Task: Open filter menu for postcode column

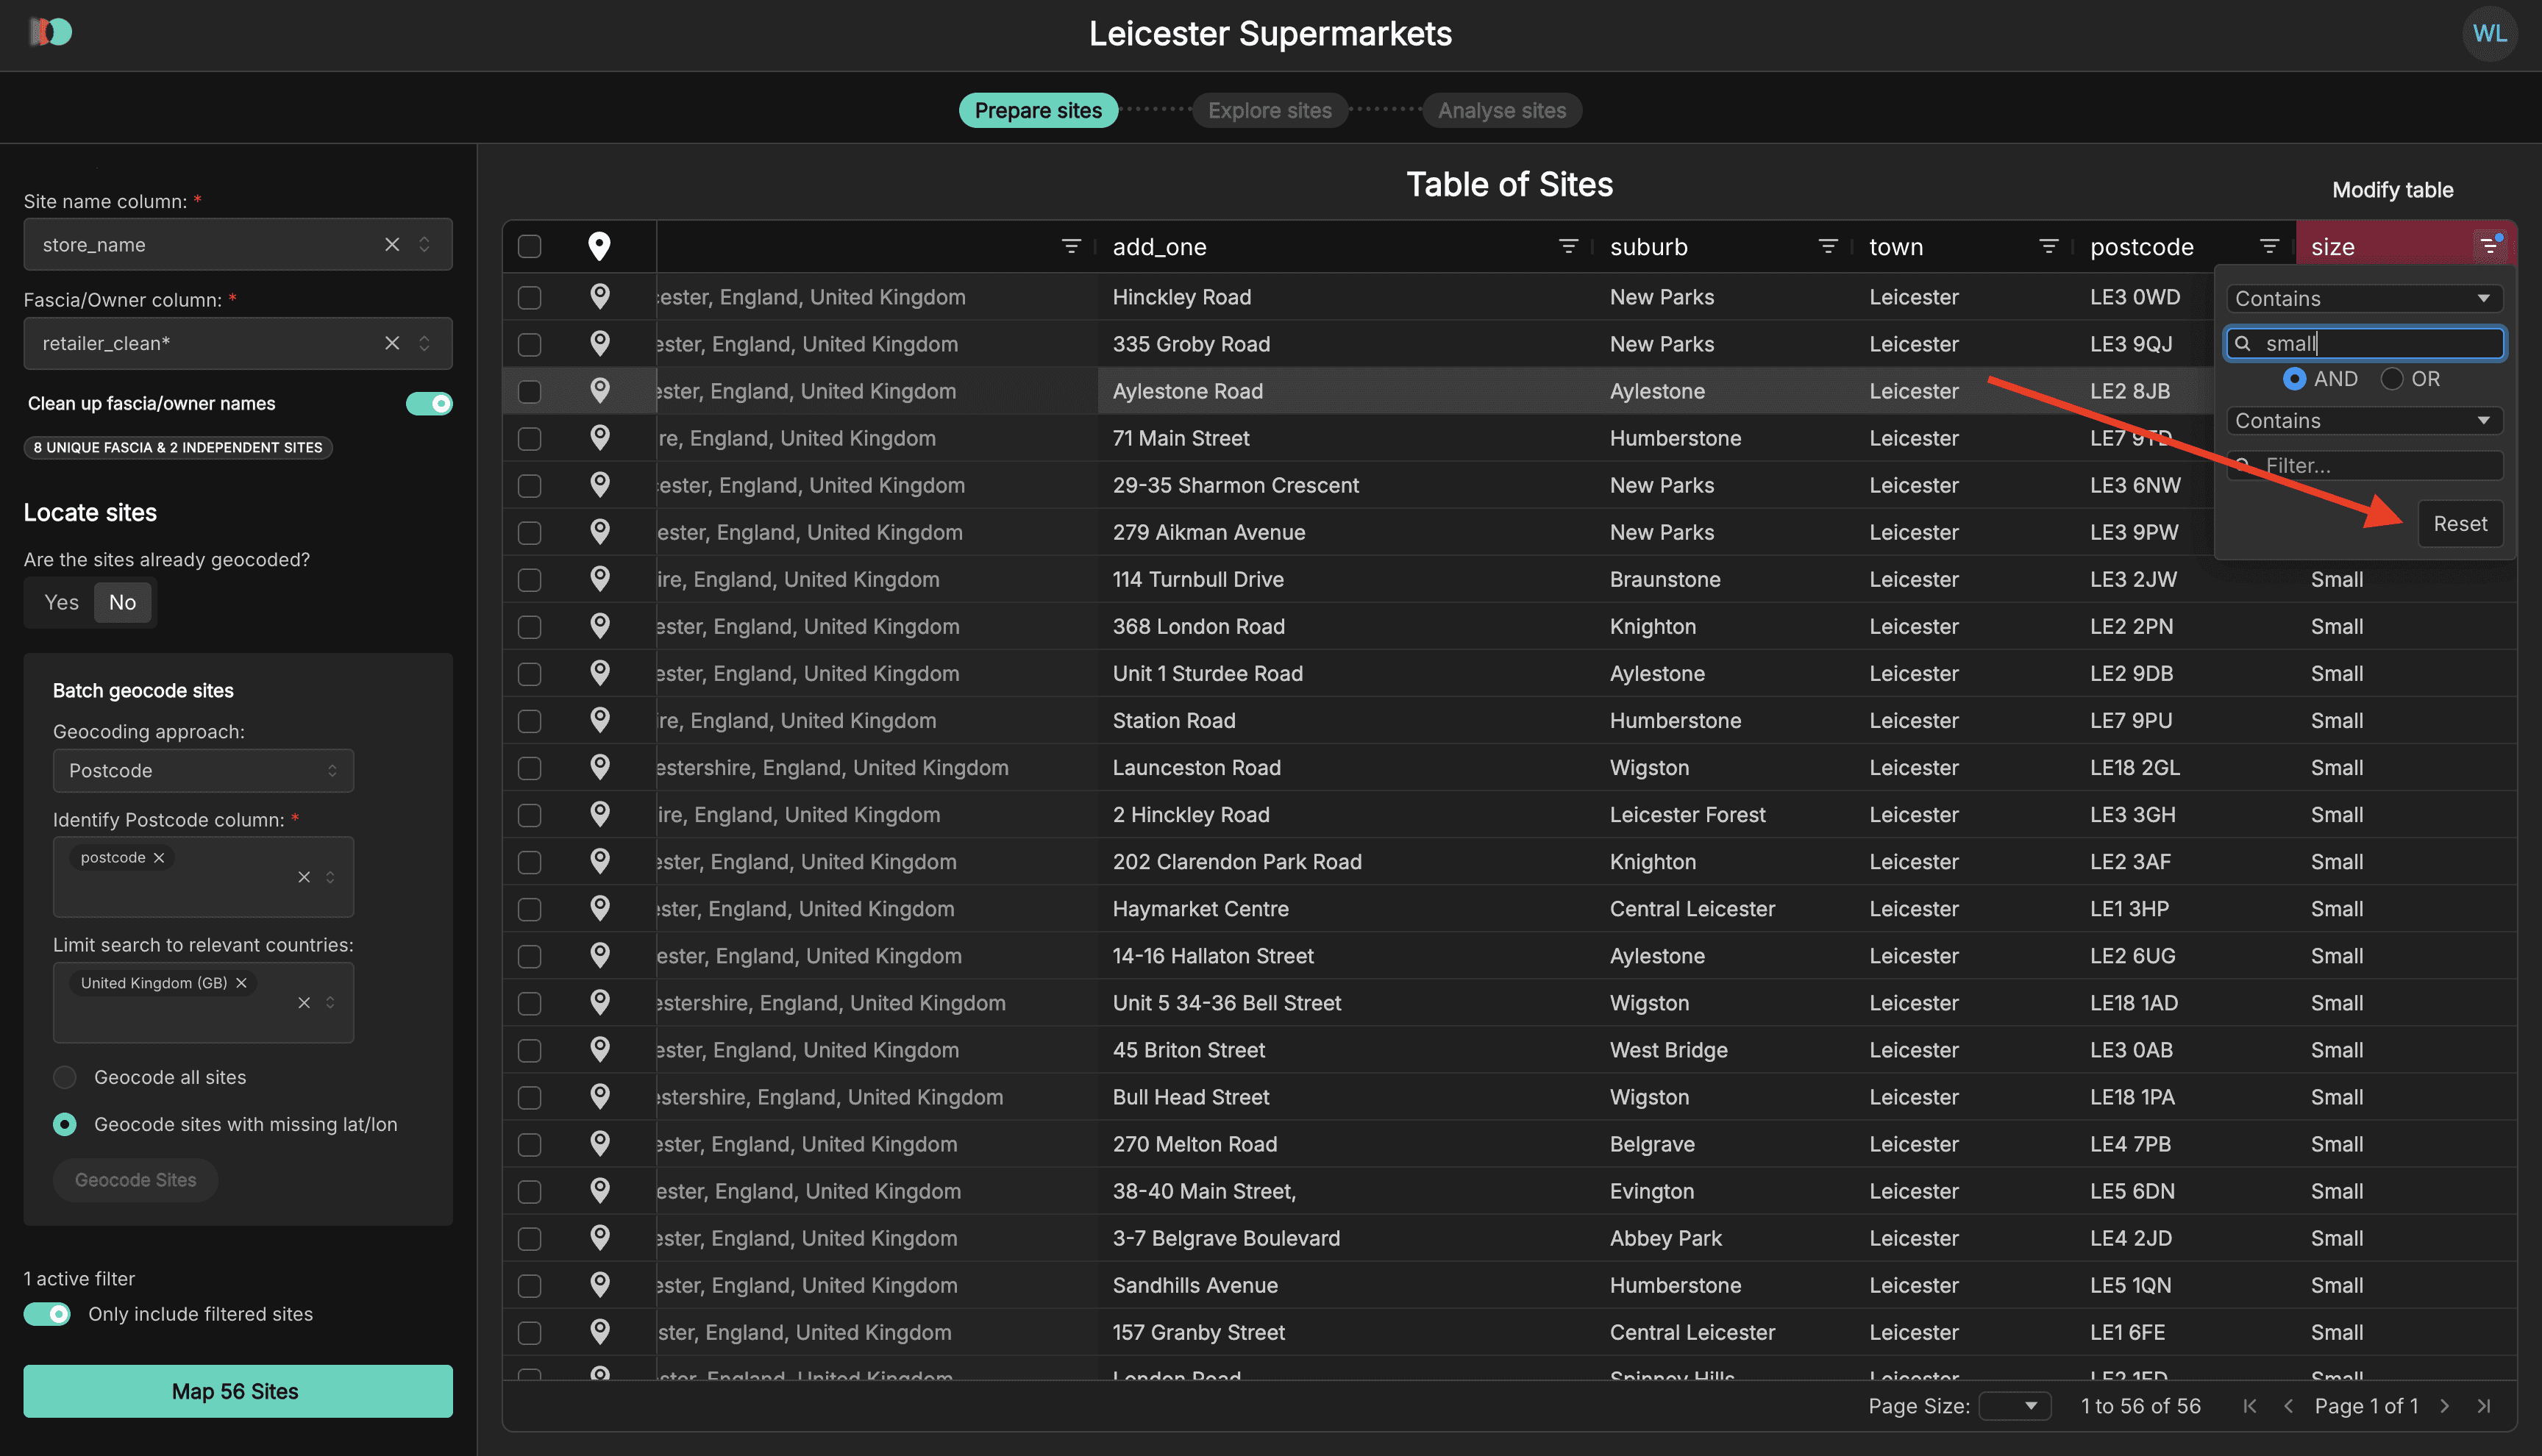Action: [2269, 246]
